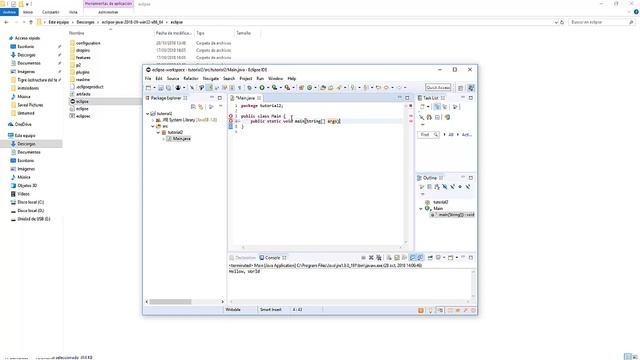
Task: Click the New wizard icon in Eclipse toolbar
Action: coord(148,88)
